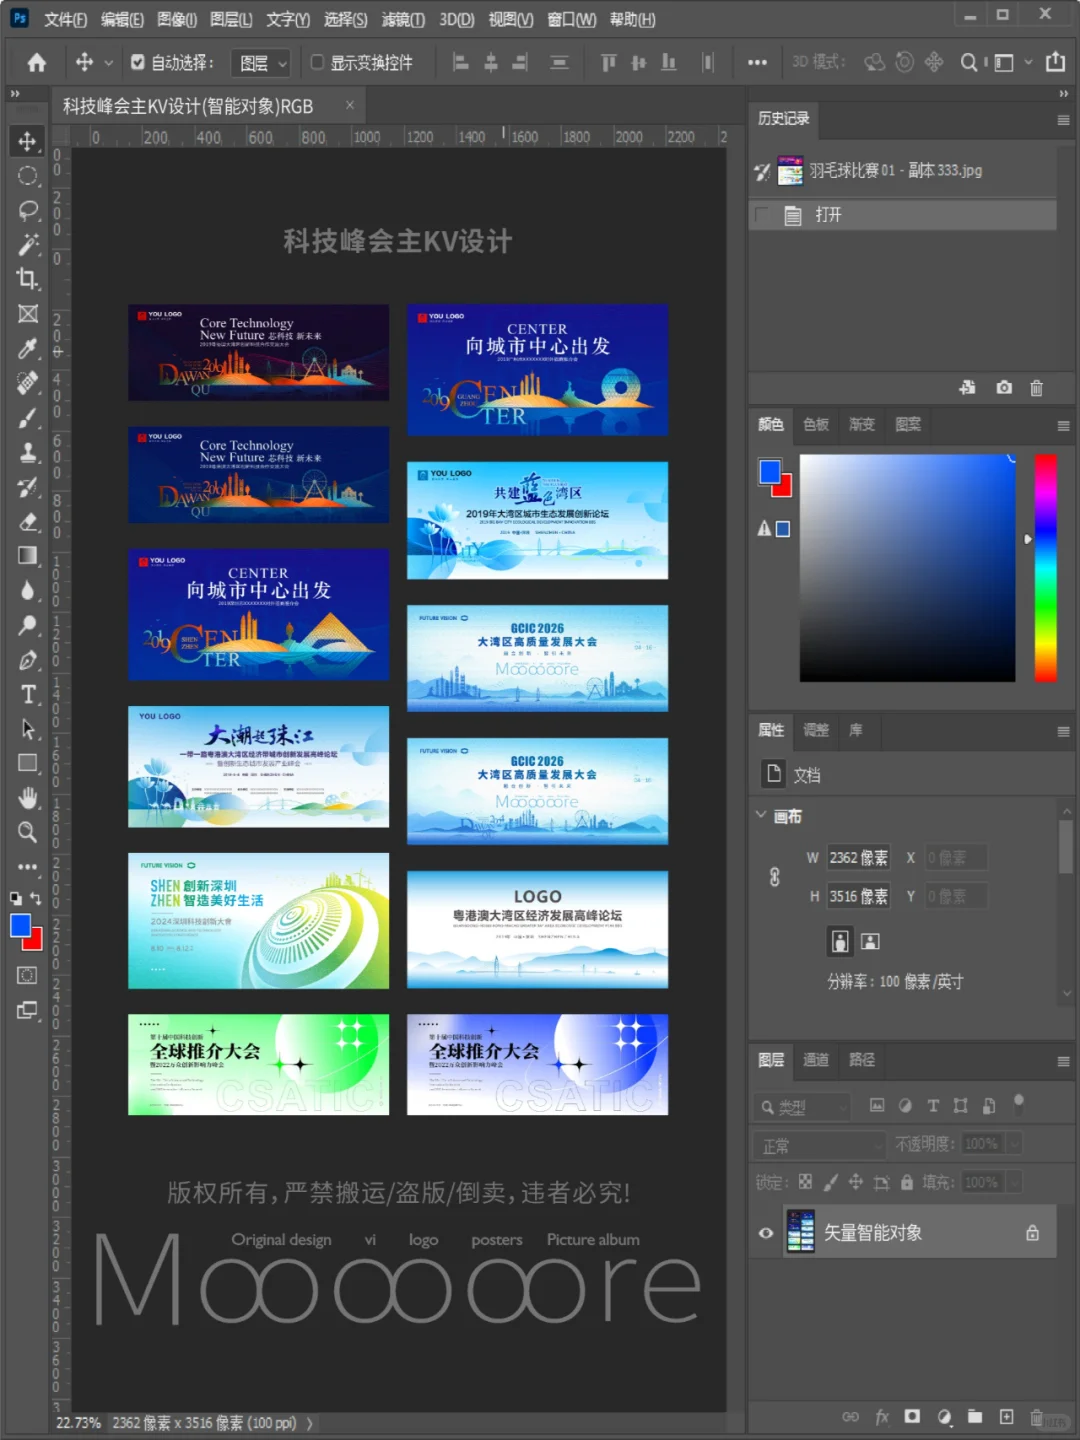Open workspace switcher dropdown arrow

coord(1028,63)
